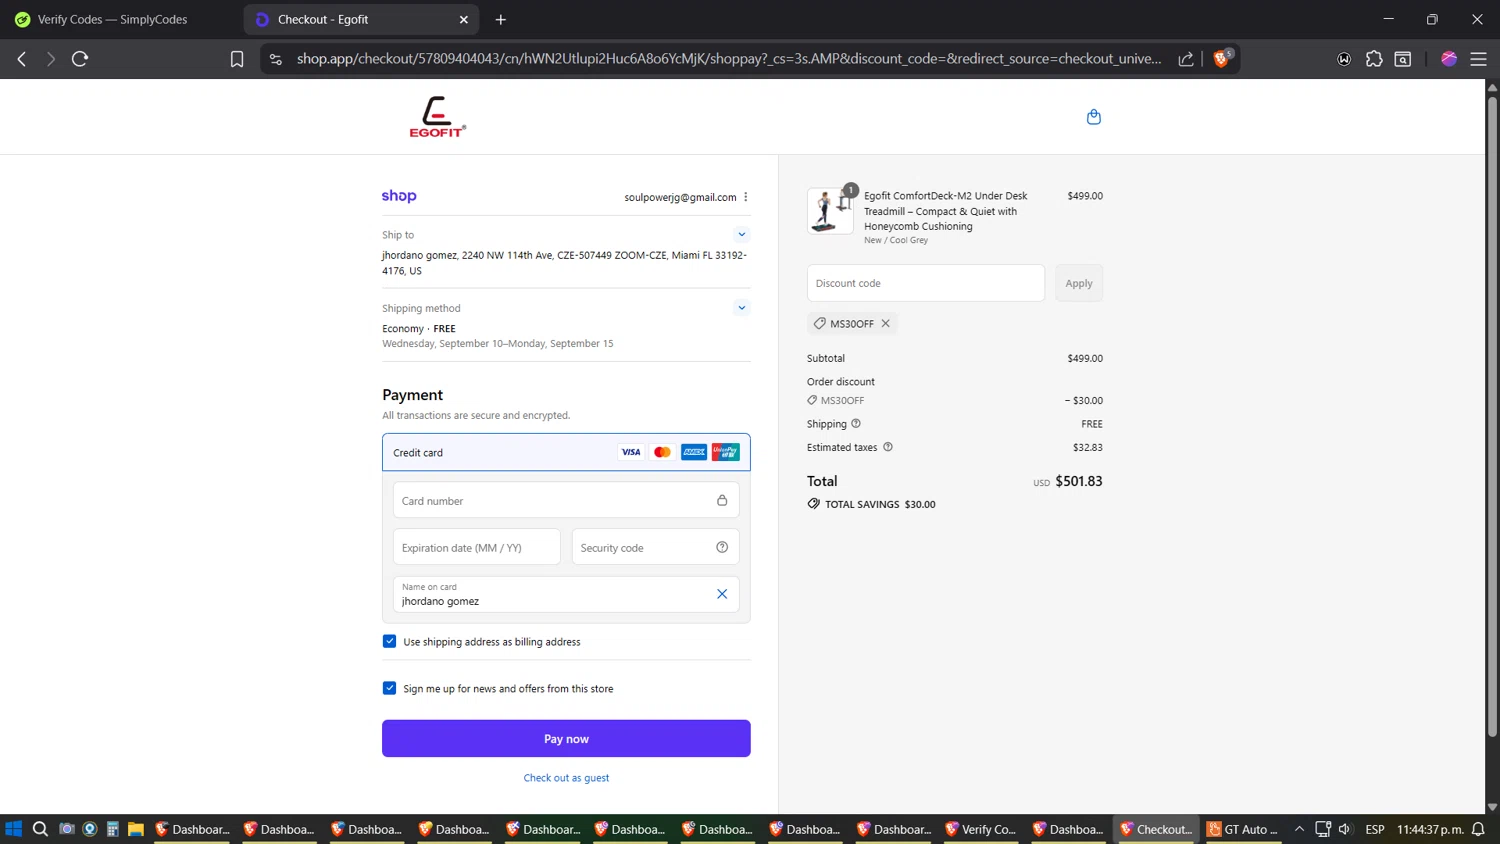Viewport: 1500px width, 844px height.
Task: Click the UnionPay icon
Action: [x=726, y=452]
